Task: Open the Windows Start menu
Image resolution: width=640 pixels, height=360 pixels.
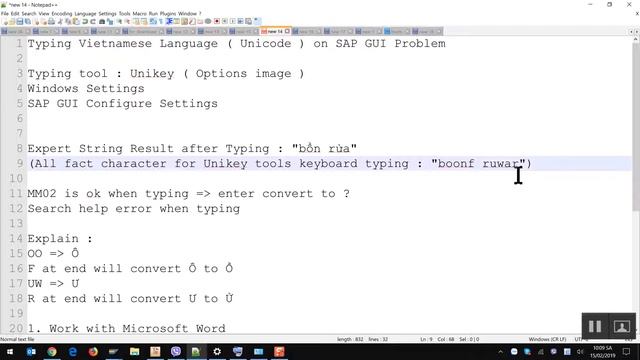Action: pos(10,351)
